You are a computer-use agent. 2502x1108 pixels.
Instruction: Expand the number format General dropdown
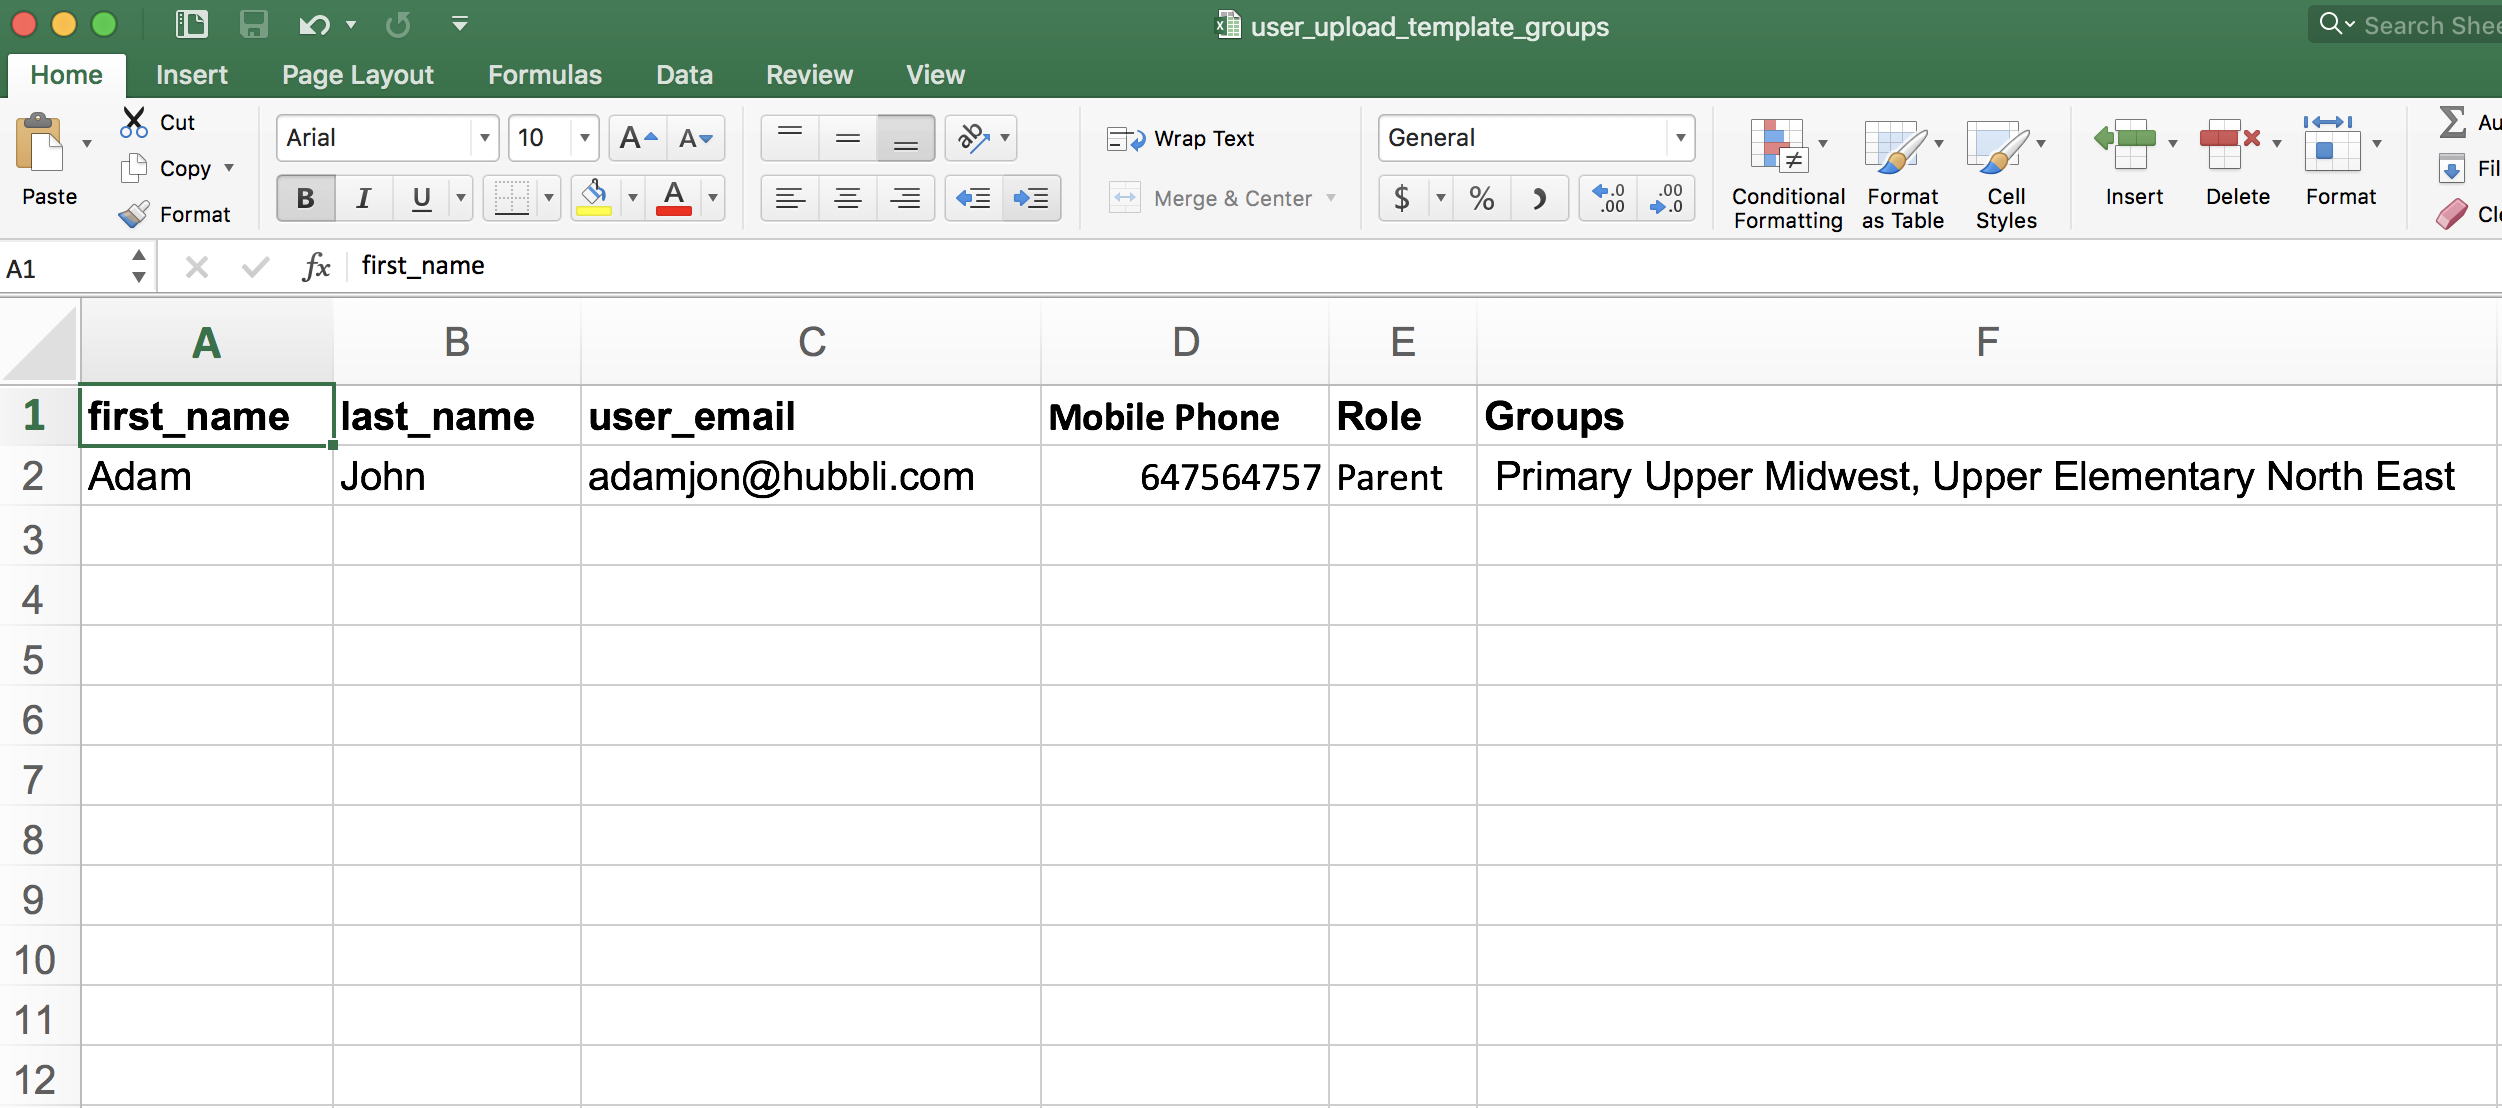(1682, 138)
